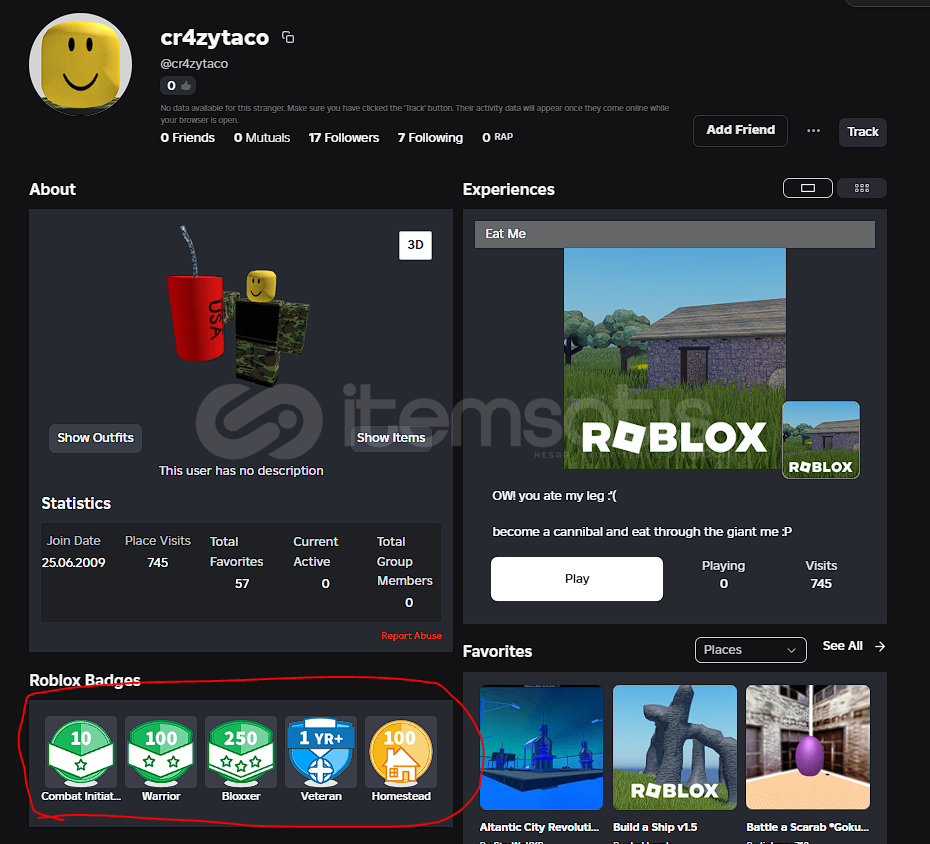Open the 7 Following list
This screenshot has width=930, height=844.
coord(430,138)
